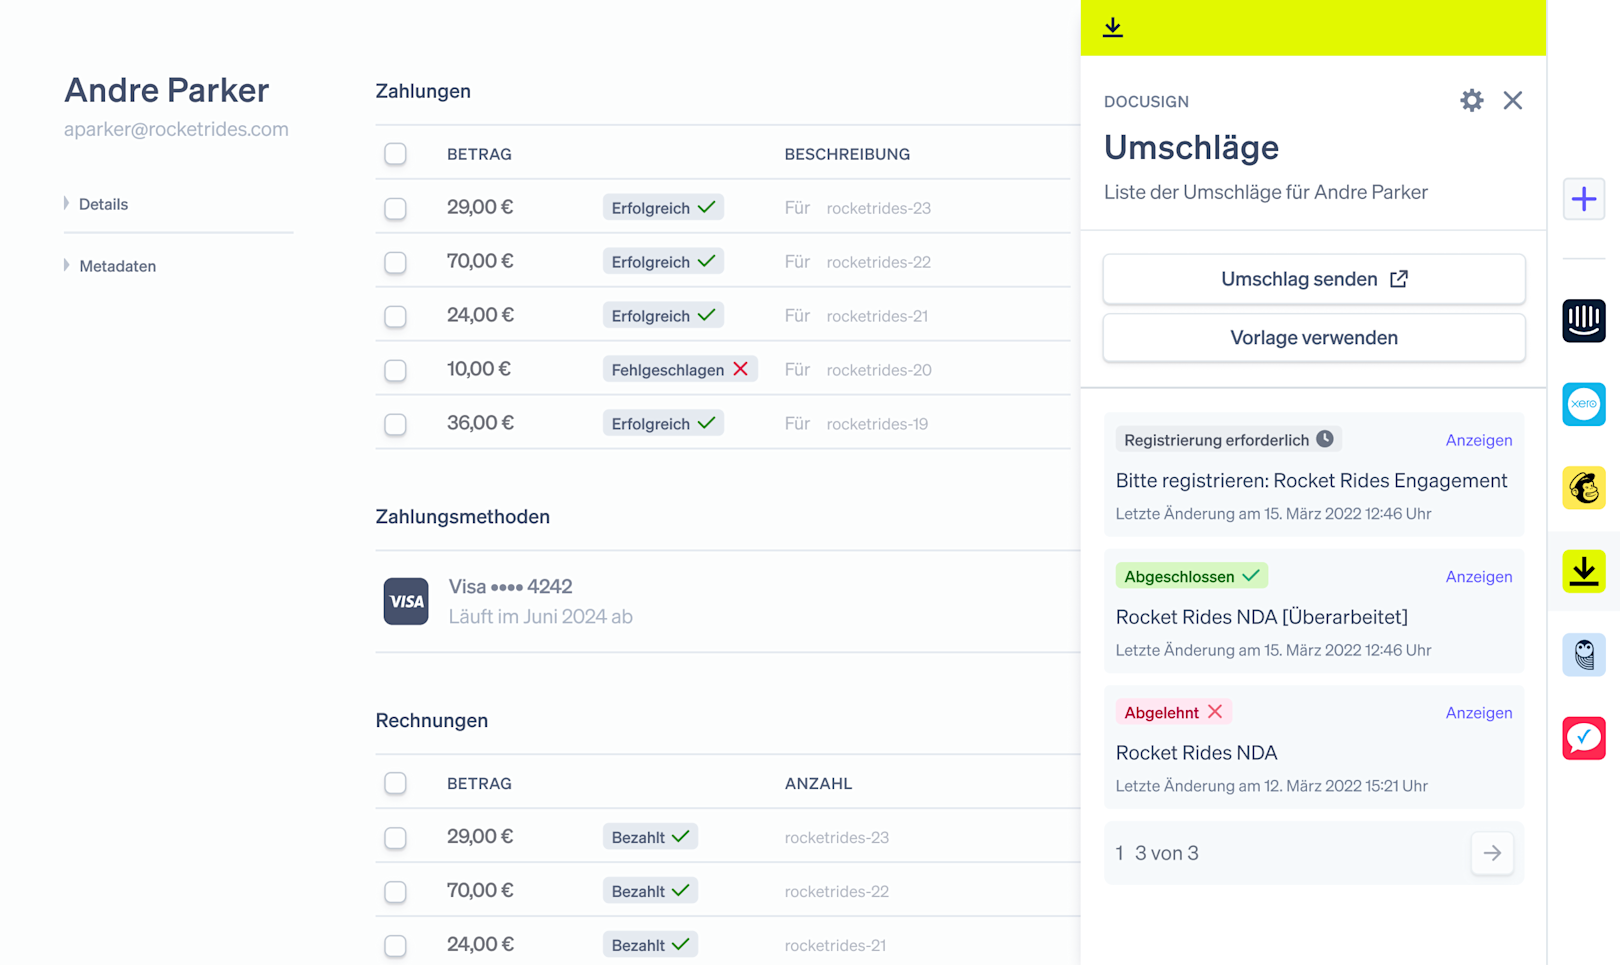Screen dimensions: 1620x965
Task: Click Erfolgreich badge for rocketrides-22
Action: (663, 261)
